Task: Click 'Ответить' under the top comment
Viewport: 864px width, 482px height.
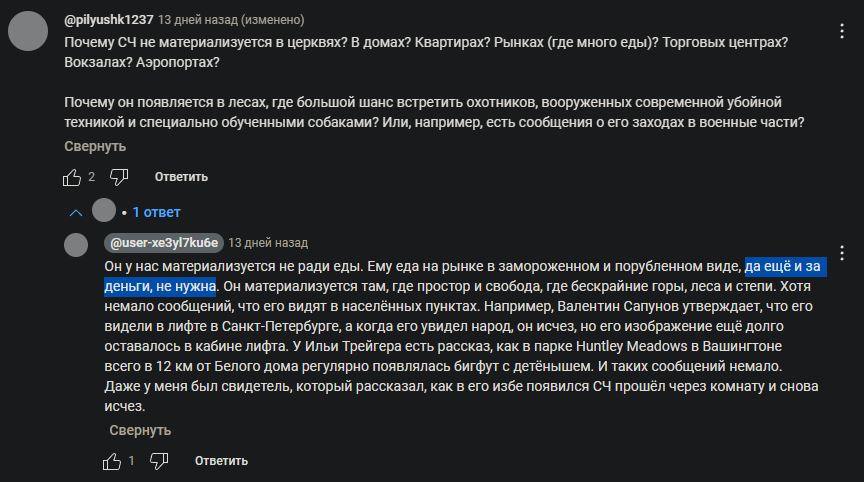Action: coord(181,177)
